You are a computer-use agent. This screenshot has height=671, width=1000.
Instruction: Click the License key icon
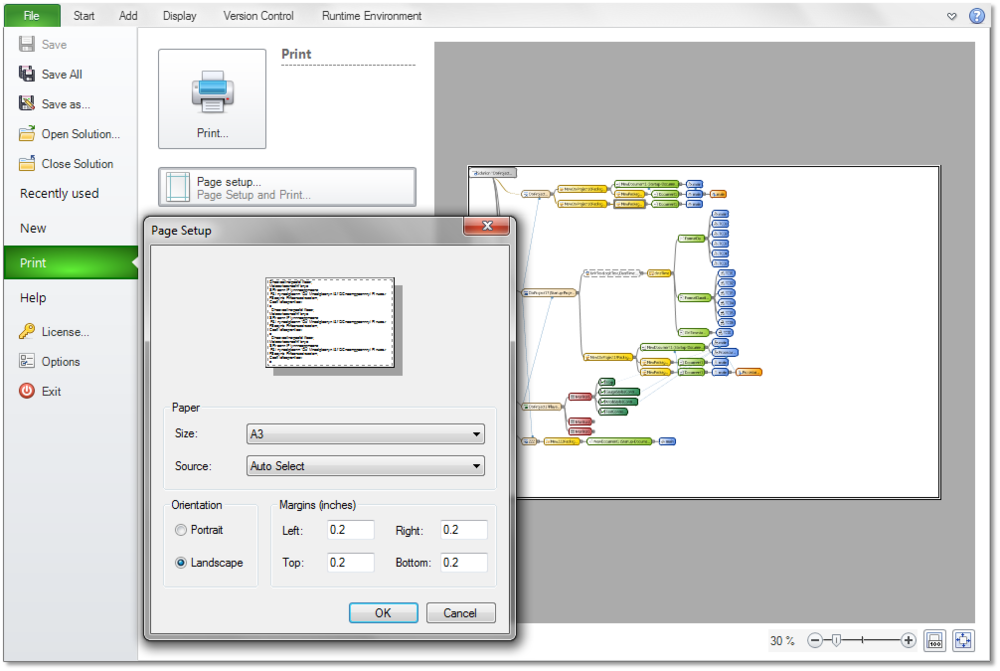[x=28, y=332]
